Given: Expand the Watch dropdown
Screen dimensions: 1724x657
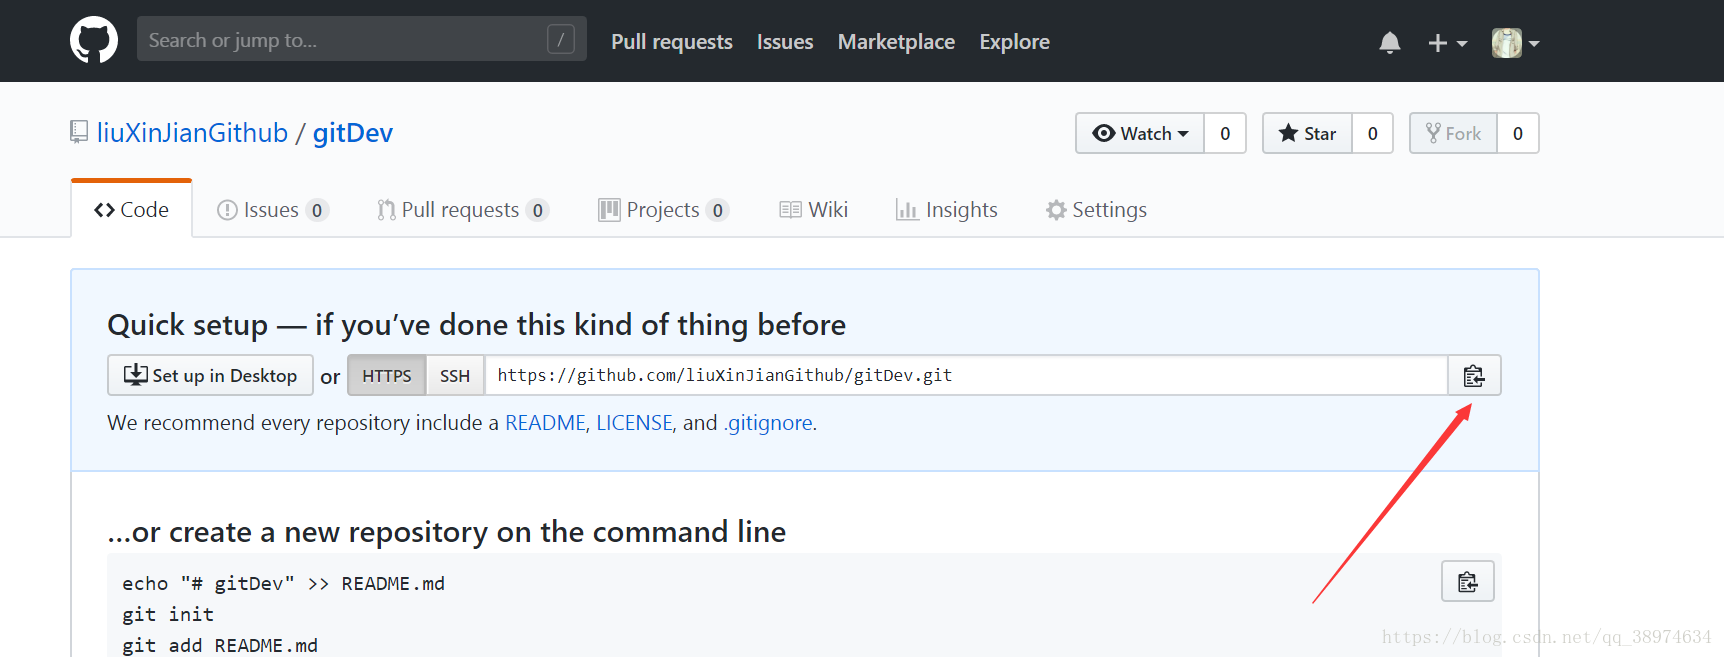Looking at the screenshot, I should coord(1140,134).
